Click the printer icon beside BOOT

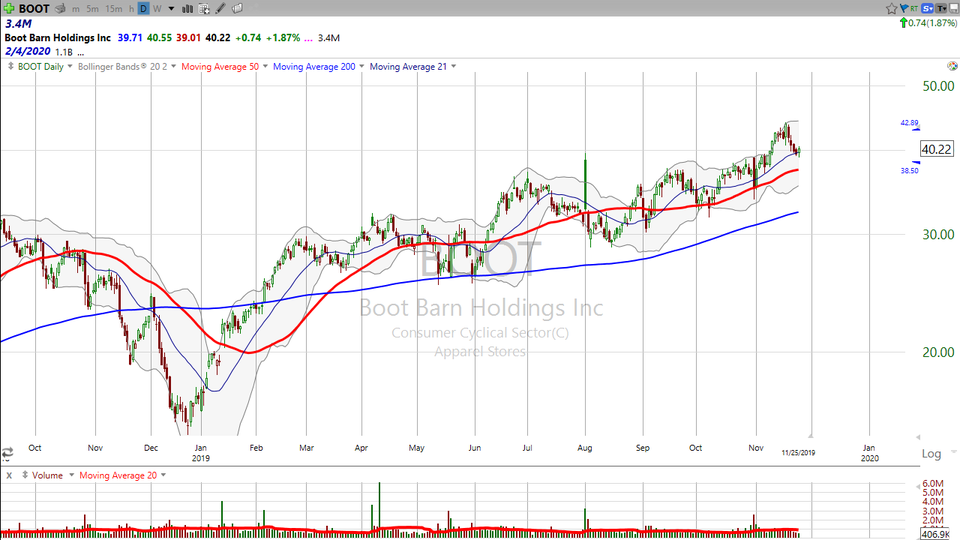(60, 9)
